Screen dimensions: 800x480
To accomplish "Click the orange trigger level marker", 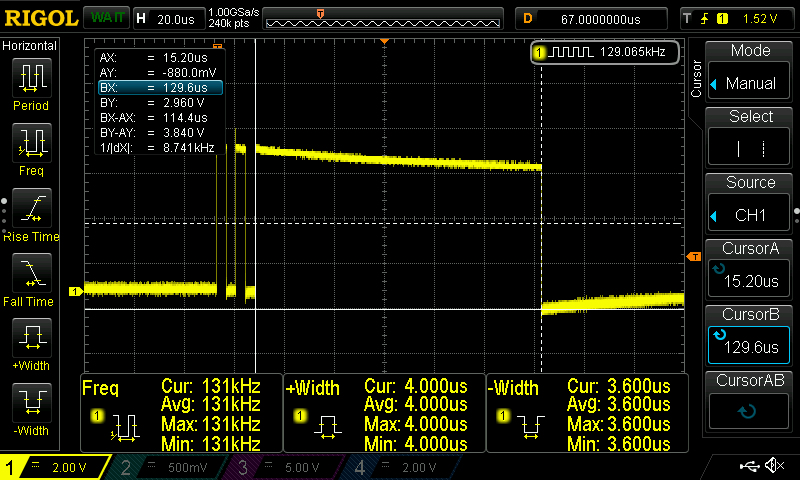I will click(694, 257).
